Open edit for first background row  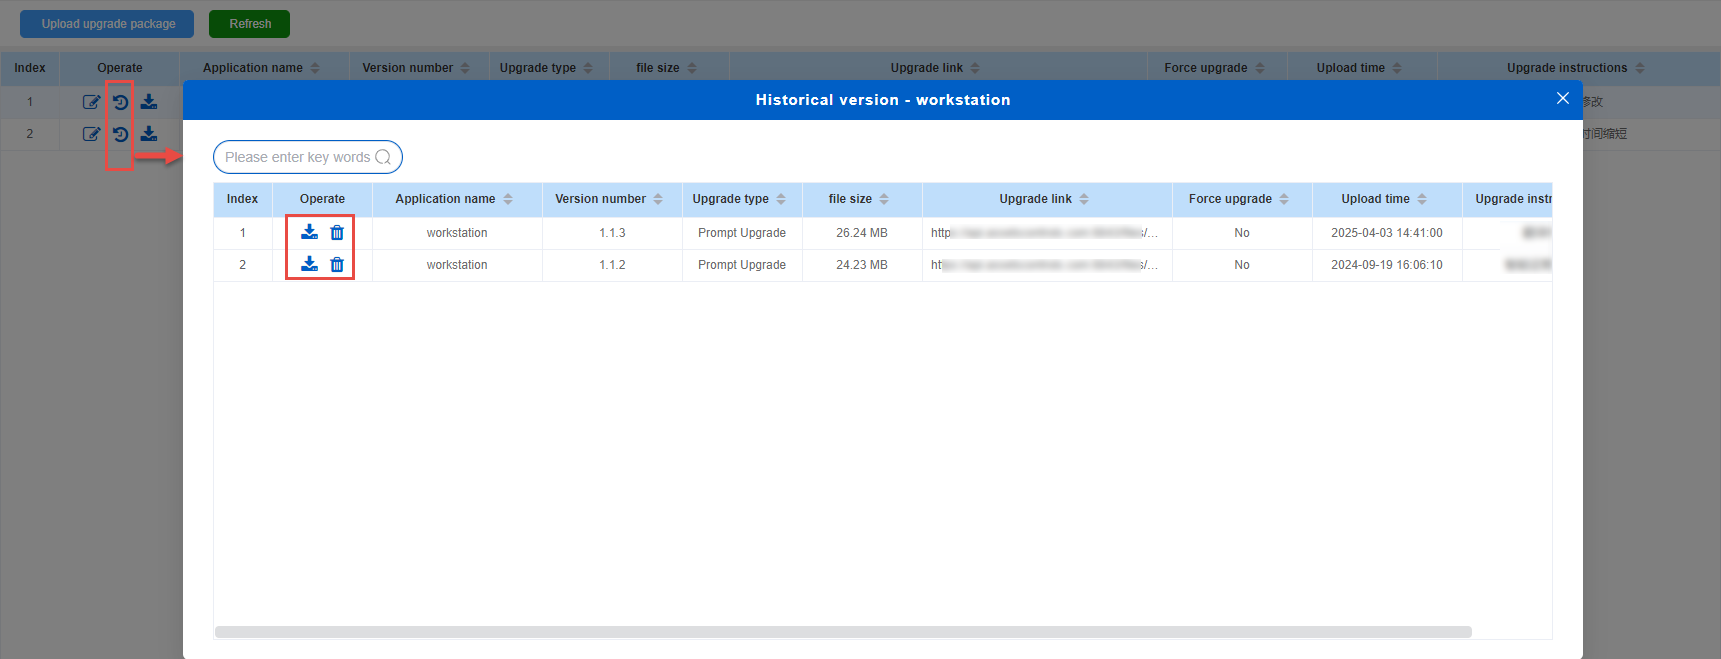point(91,102)
